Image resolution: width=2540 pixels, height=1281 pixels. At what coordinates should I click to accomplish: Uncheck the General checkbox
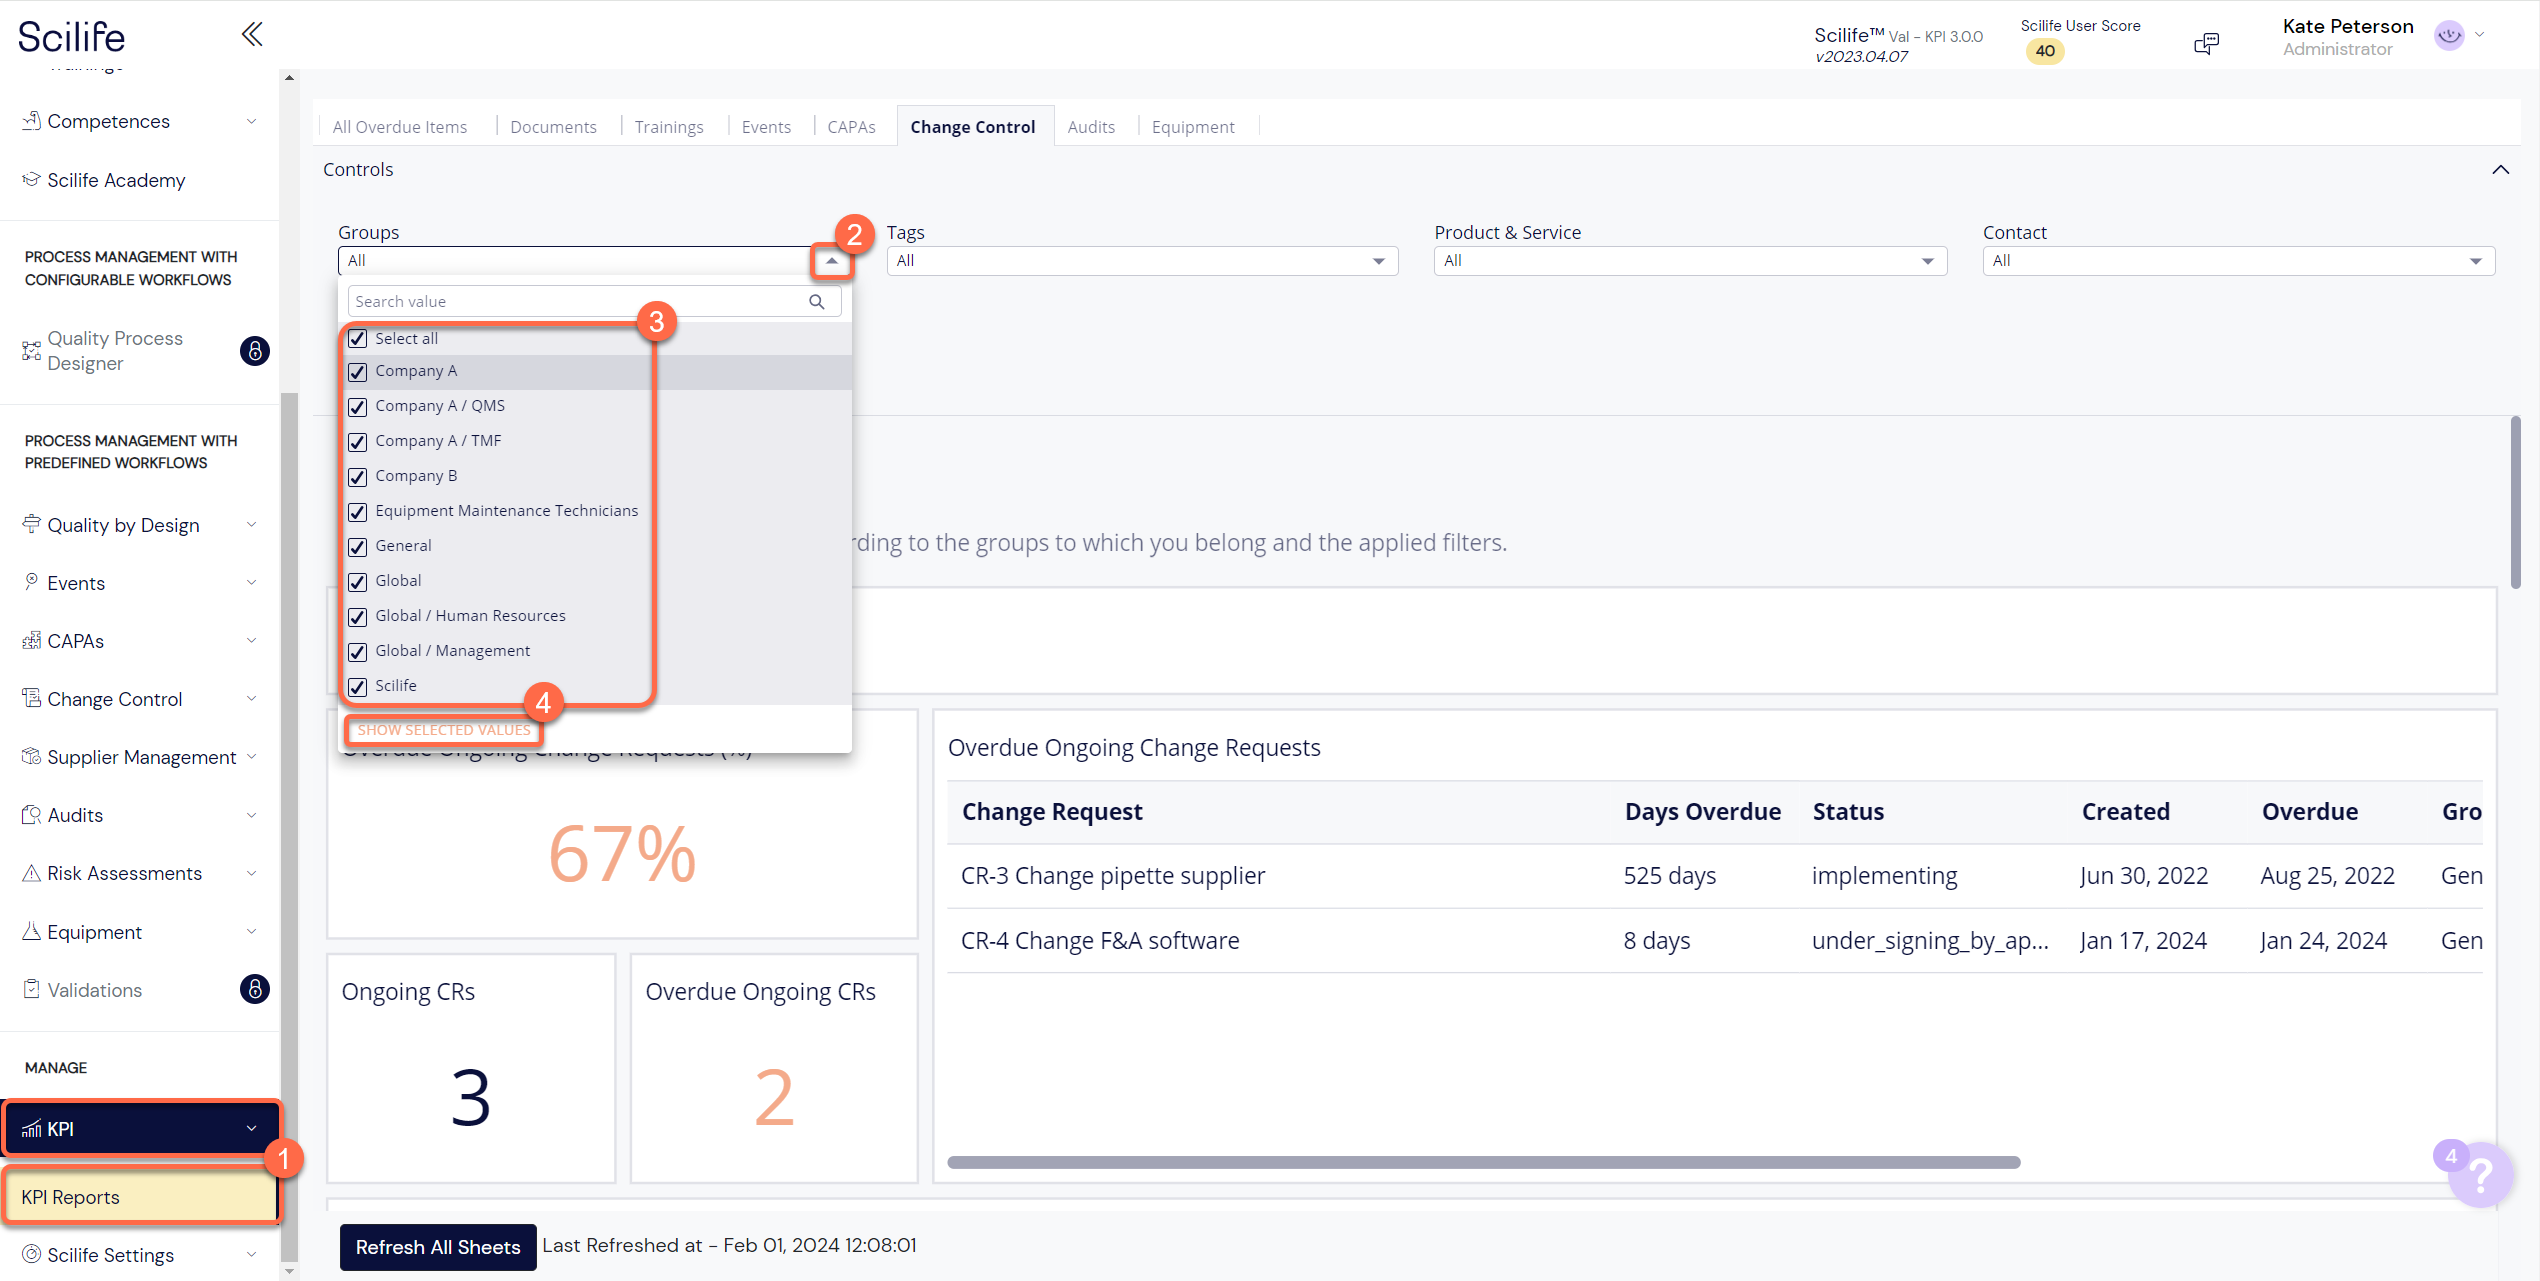point(357,547)
